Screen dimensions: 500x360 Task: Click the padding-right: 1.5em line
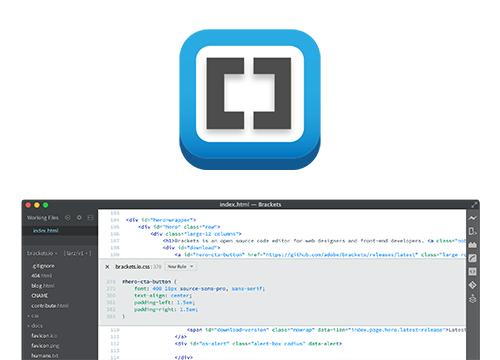pos(166,310)
